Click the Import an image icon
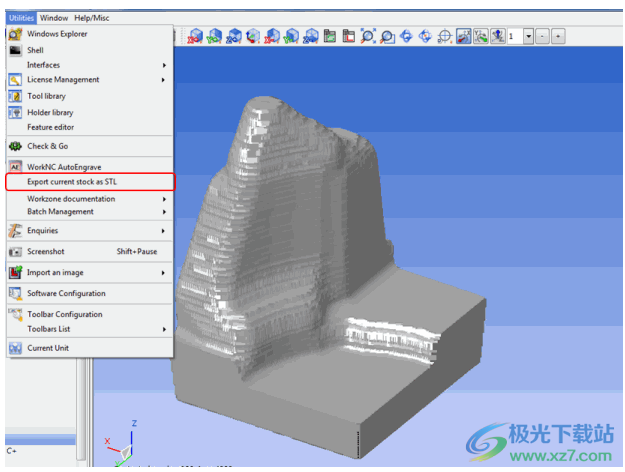This screenshot has height=472, width=625. click(x=15, y=272)
